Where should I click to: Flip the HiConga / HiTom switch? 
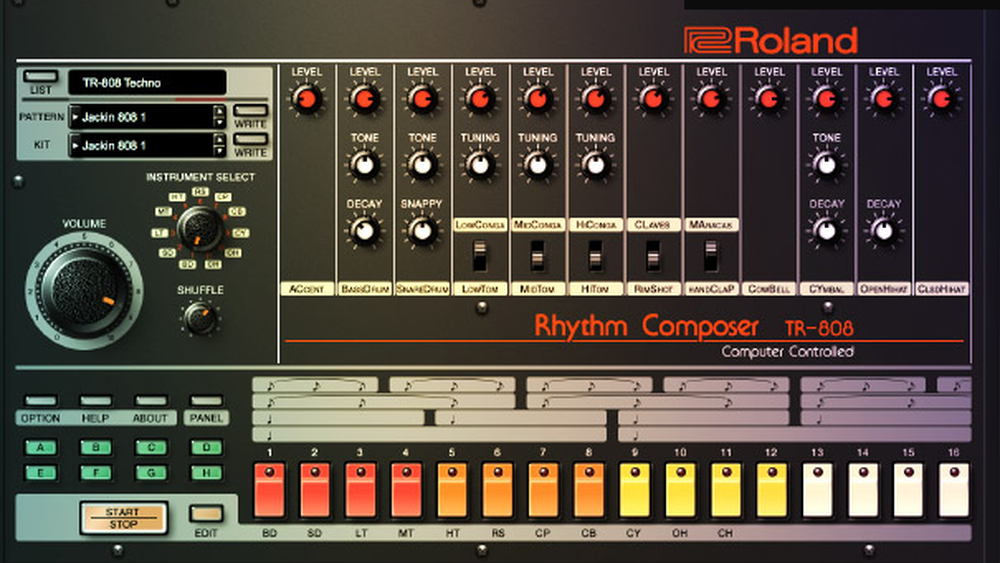(595, 256)
